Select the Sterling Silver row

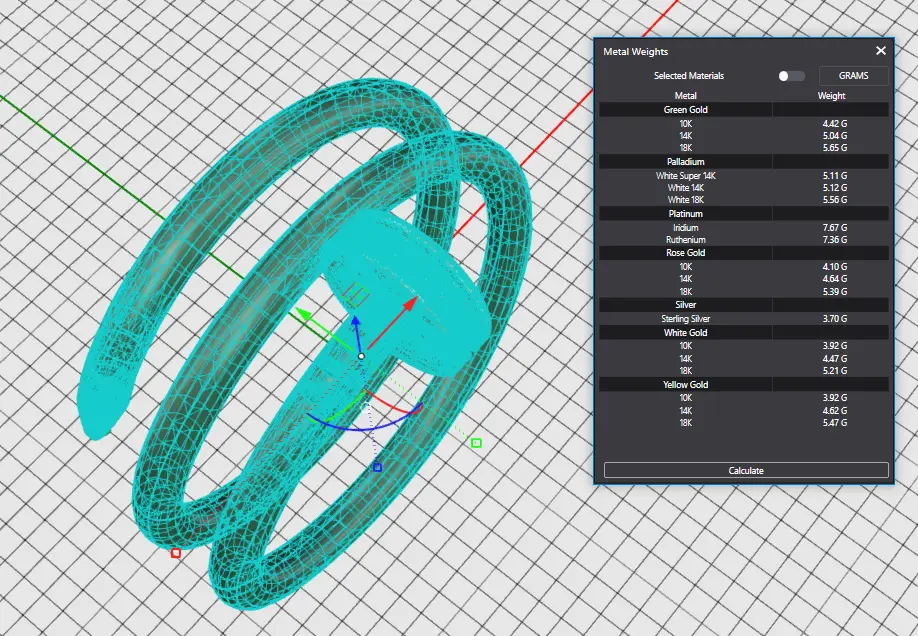click(x=685, y=319)
